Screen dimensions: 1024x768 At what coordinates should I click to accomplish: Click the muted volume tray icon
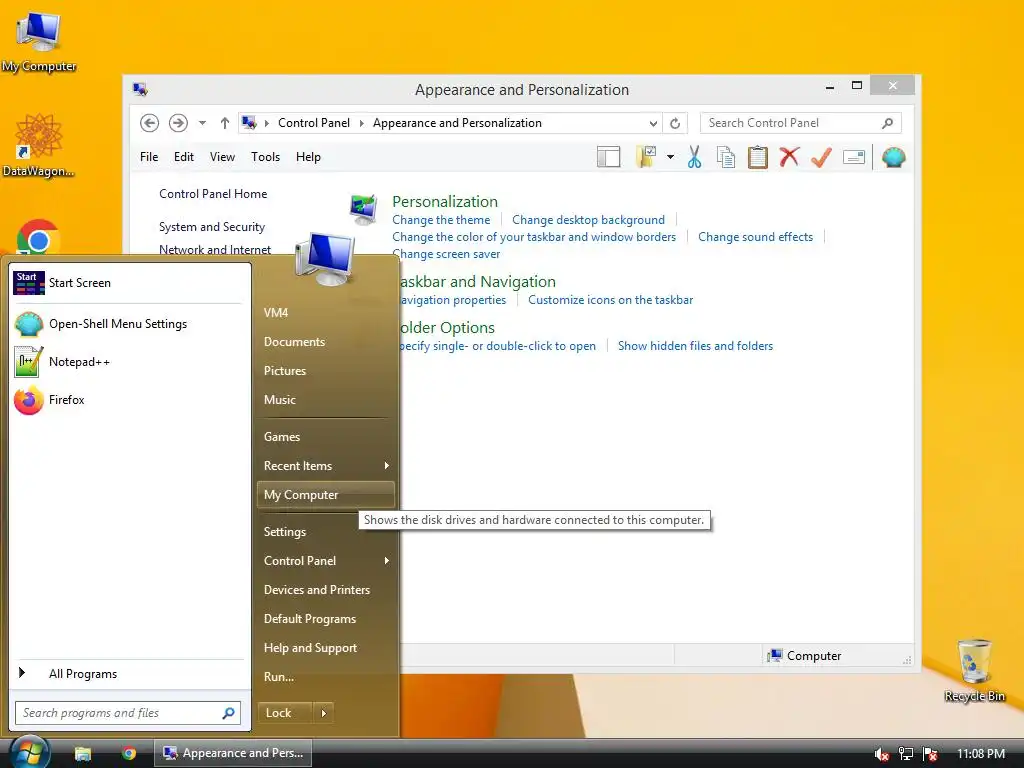(881, 754)
